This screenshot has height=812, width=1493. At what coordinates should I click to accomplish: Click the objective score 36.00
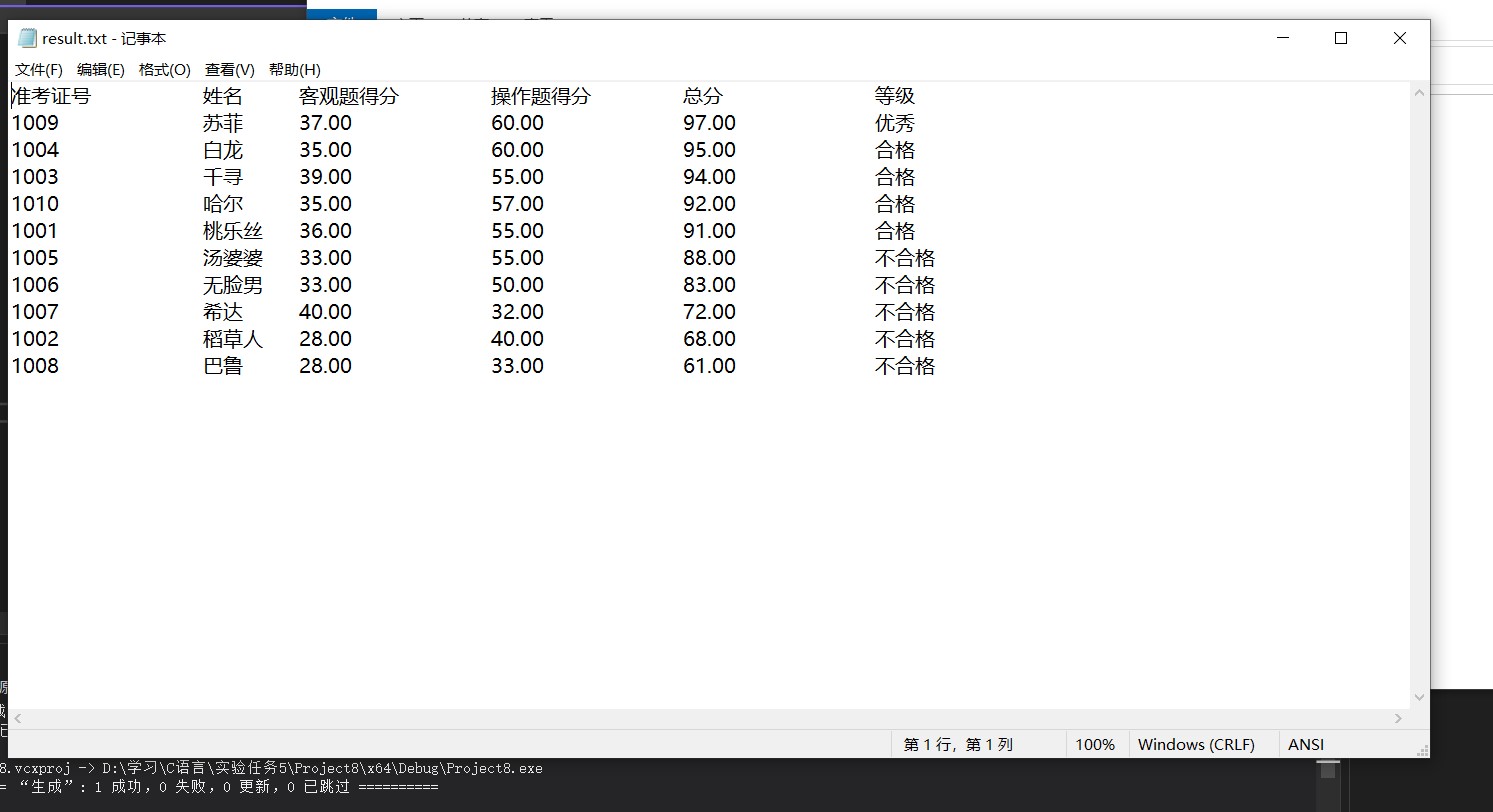pyautogui.click(x=325, y=231)
